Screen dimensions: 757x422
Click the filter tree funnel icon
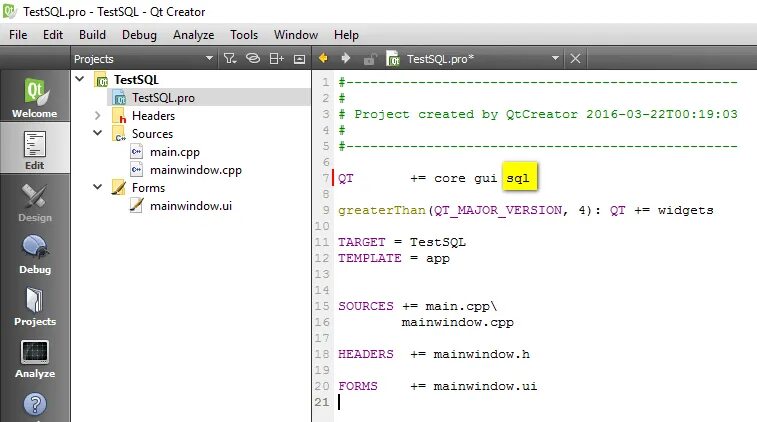(230, 59)
